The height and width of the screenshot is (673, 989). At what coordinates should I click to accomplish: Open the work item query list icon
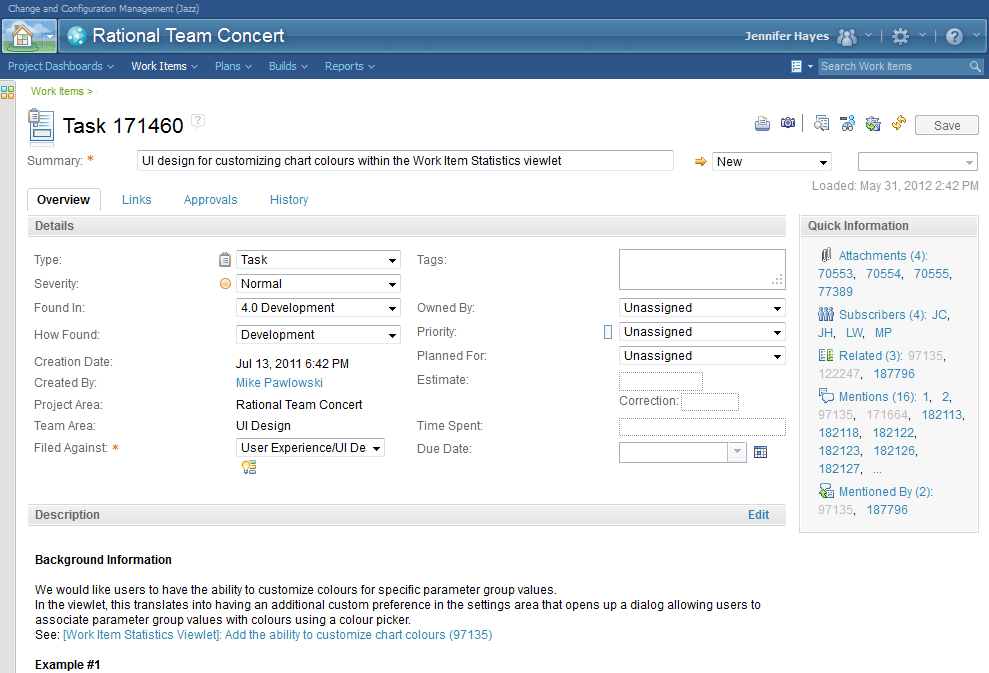pos(797,66)
